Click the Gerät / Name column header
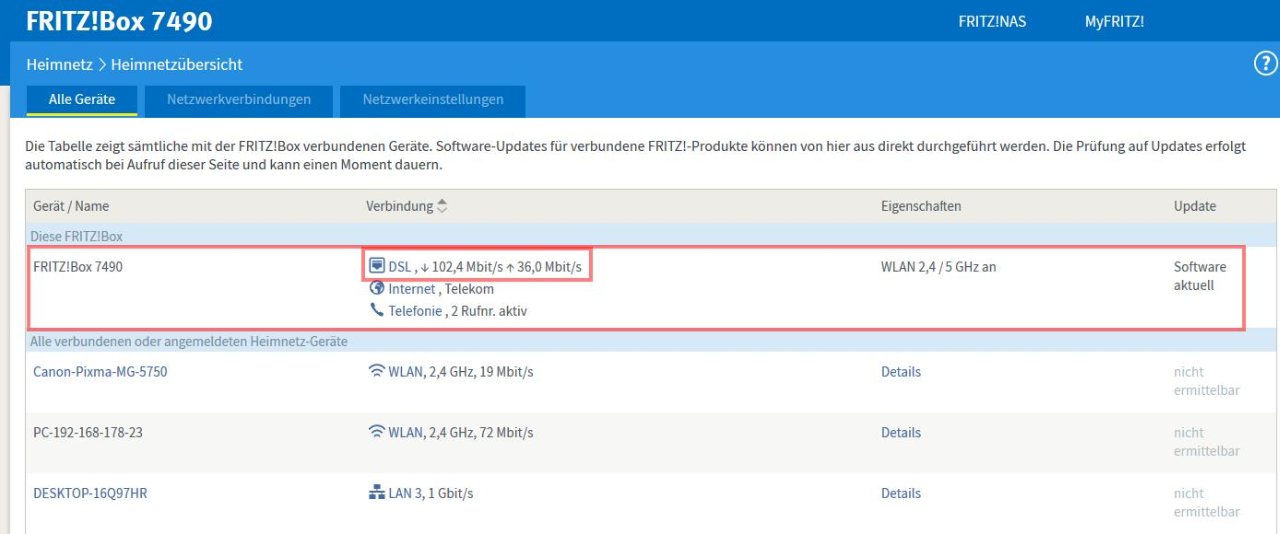Image resolution: width=1280 pixels, height=534 pixels. coord(71,206)
